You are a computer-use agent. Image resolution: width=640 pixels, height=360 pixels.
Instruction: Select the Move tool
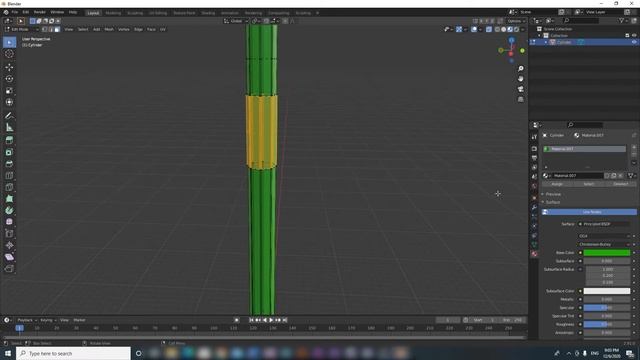click(x=9, y=67)
